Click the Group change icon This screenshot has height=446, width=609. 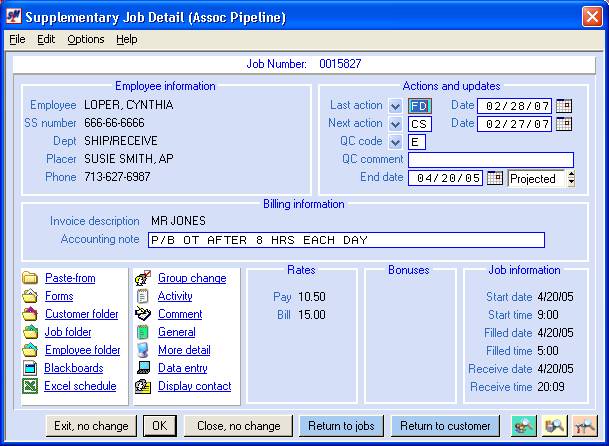pos(143,278)
